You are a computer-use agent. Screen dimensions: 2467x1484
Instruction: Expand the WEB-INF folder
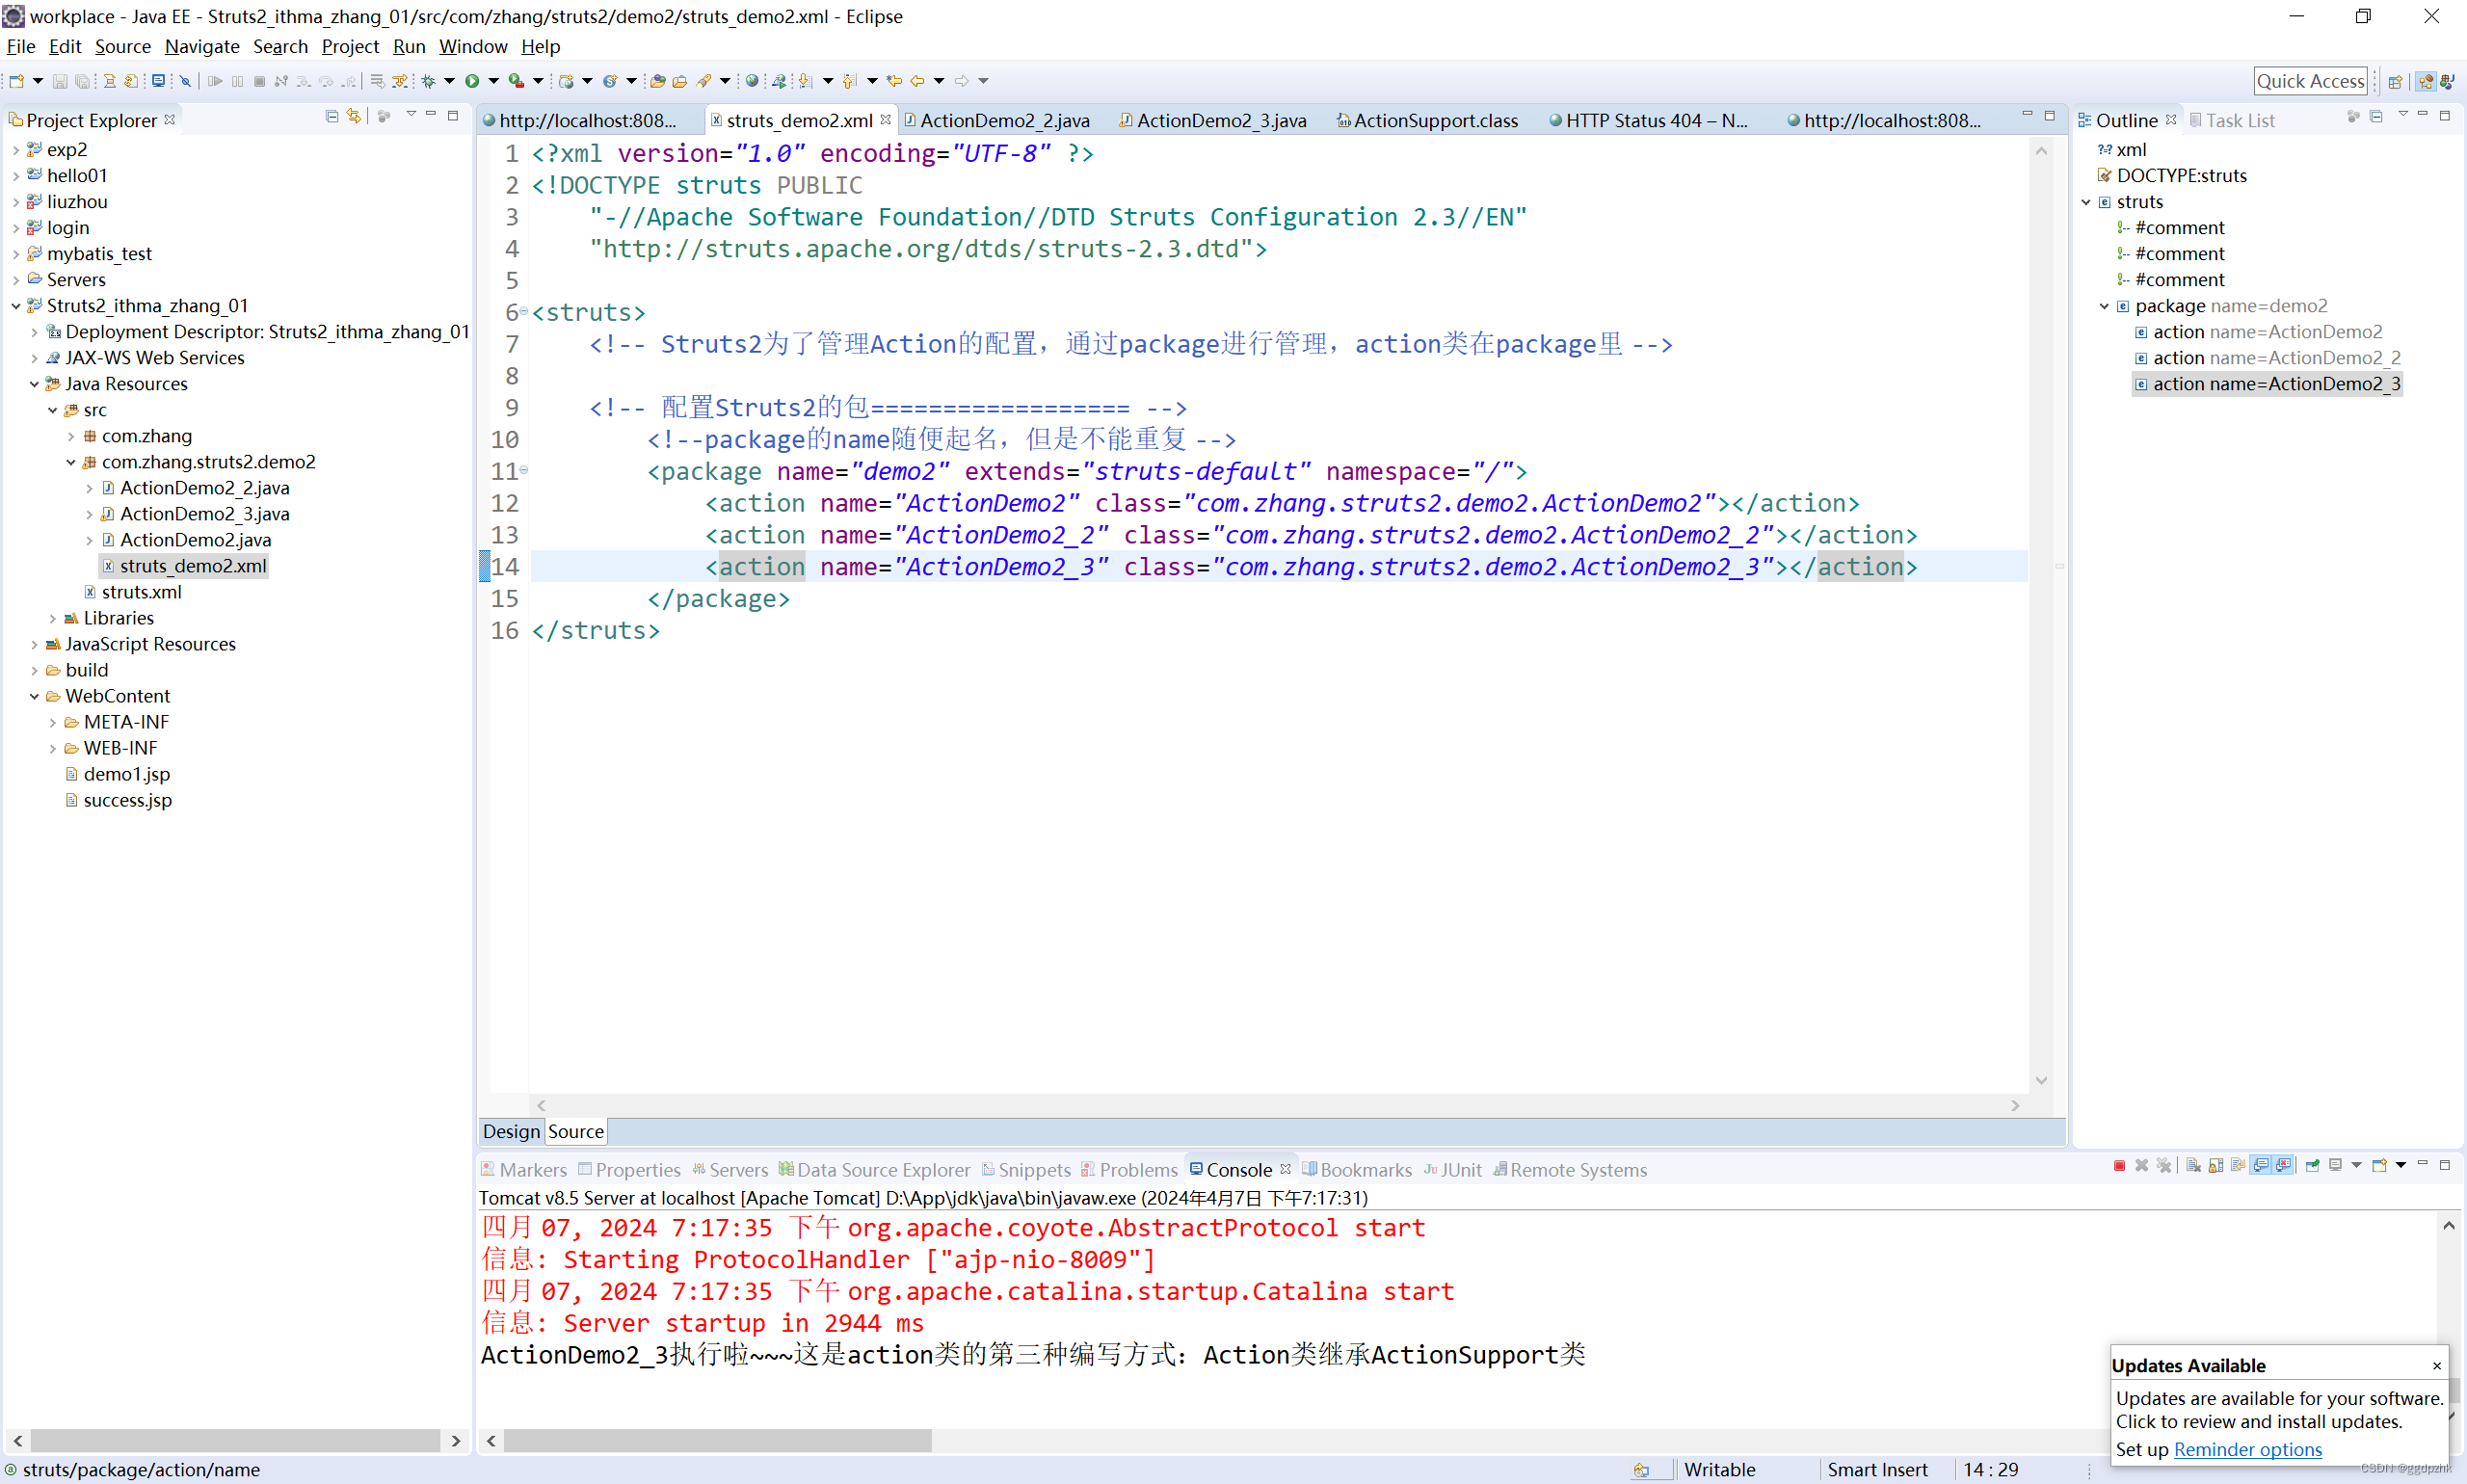(x=53, y=748)
